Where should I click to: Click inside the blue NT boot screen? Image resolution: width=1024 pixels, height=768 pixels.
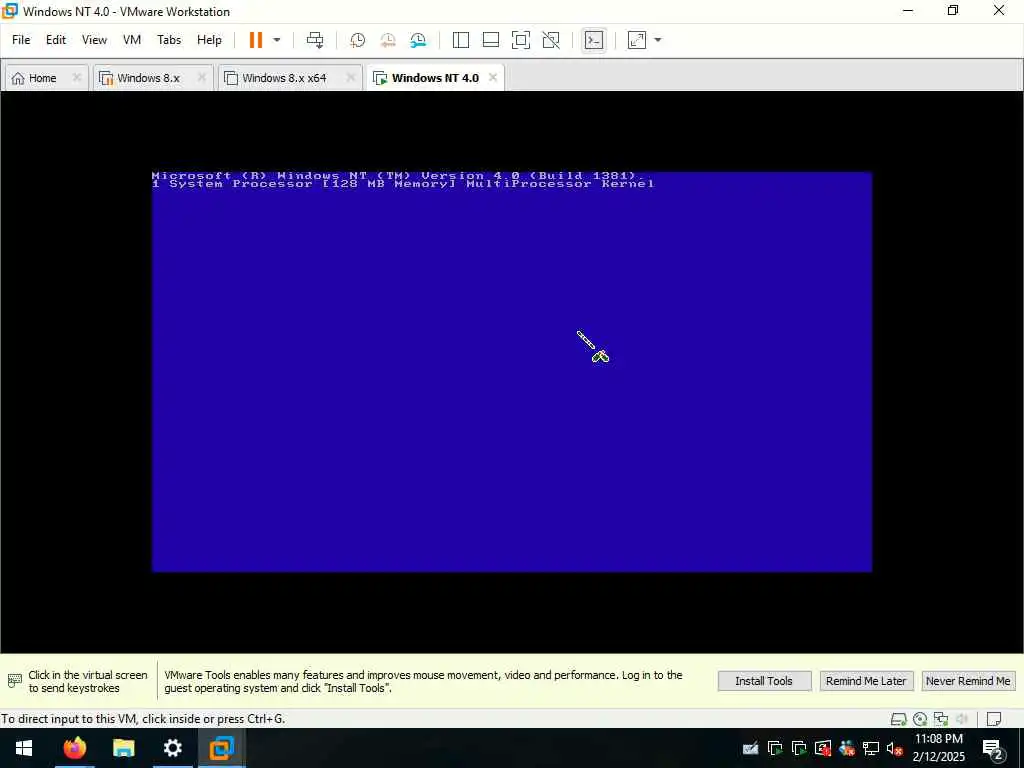coord(512,372)
